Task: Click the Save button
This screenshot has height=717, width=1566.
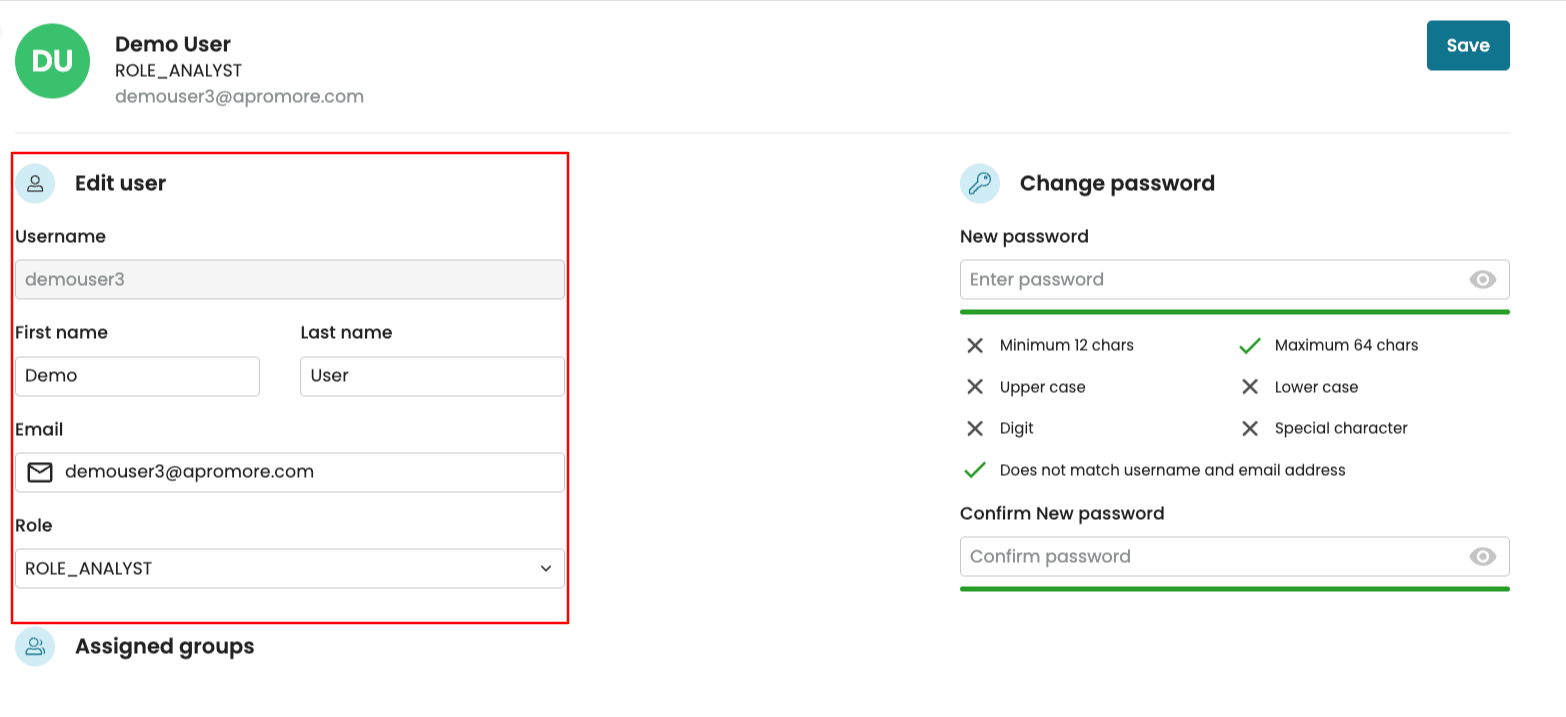Action: coord(1467,46)
